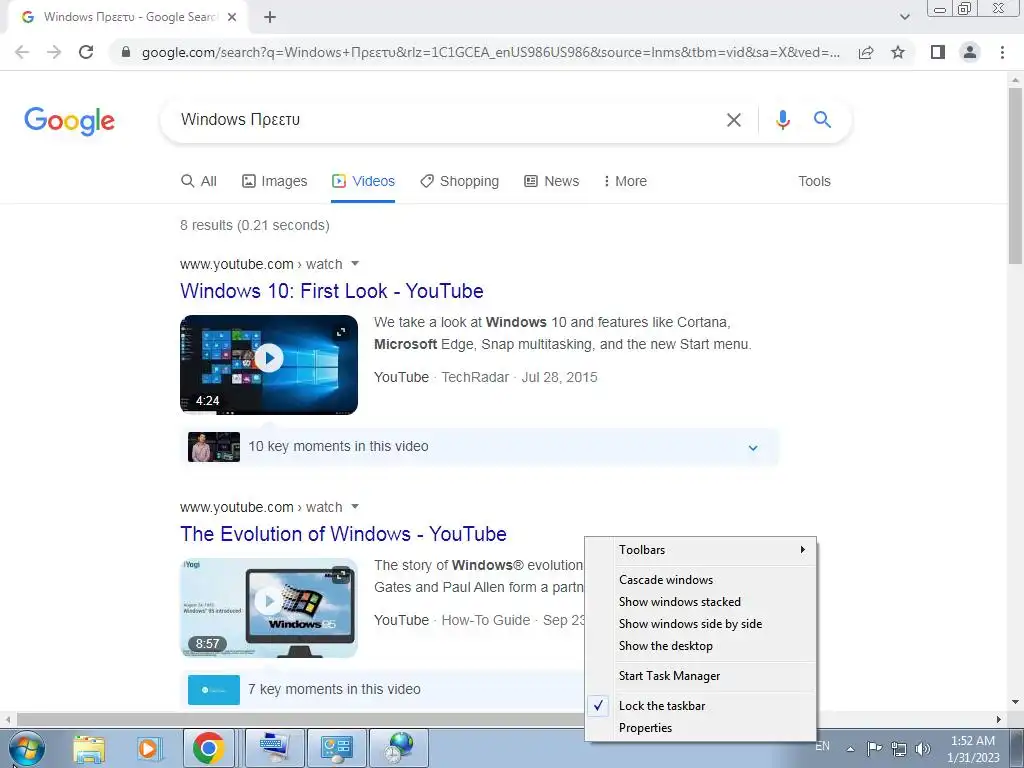Bookmark this page with the star icon

pos(898,52)
